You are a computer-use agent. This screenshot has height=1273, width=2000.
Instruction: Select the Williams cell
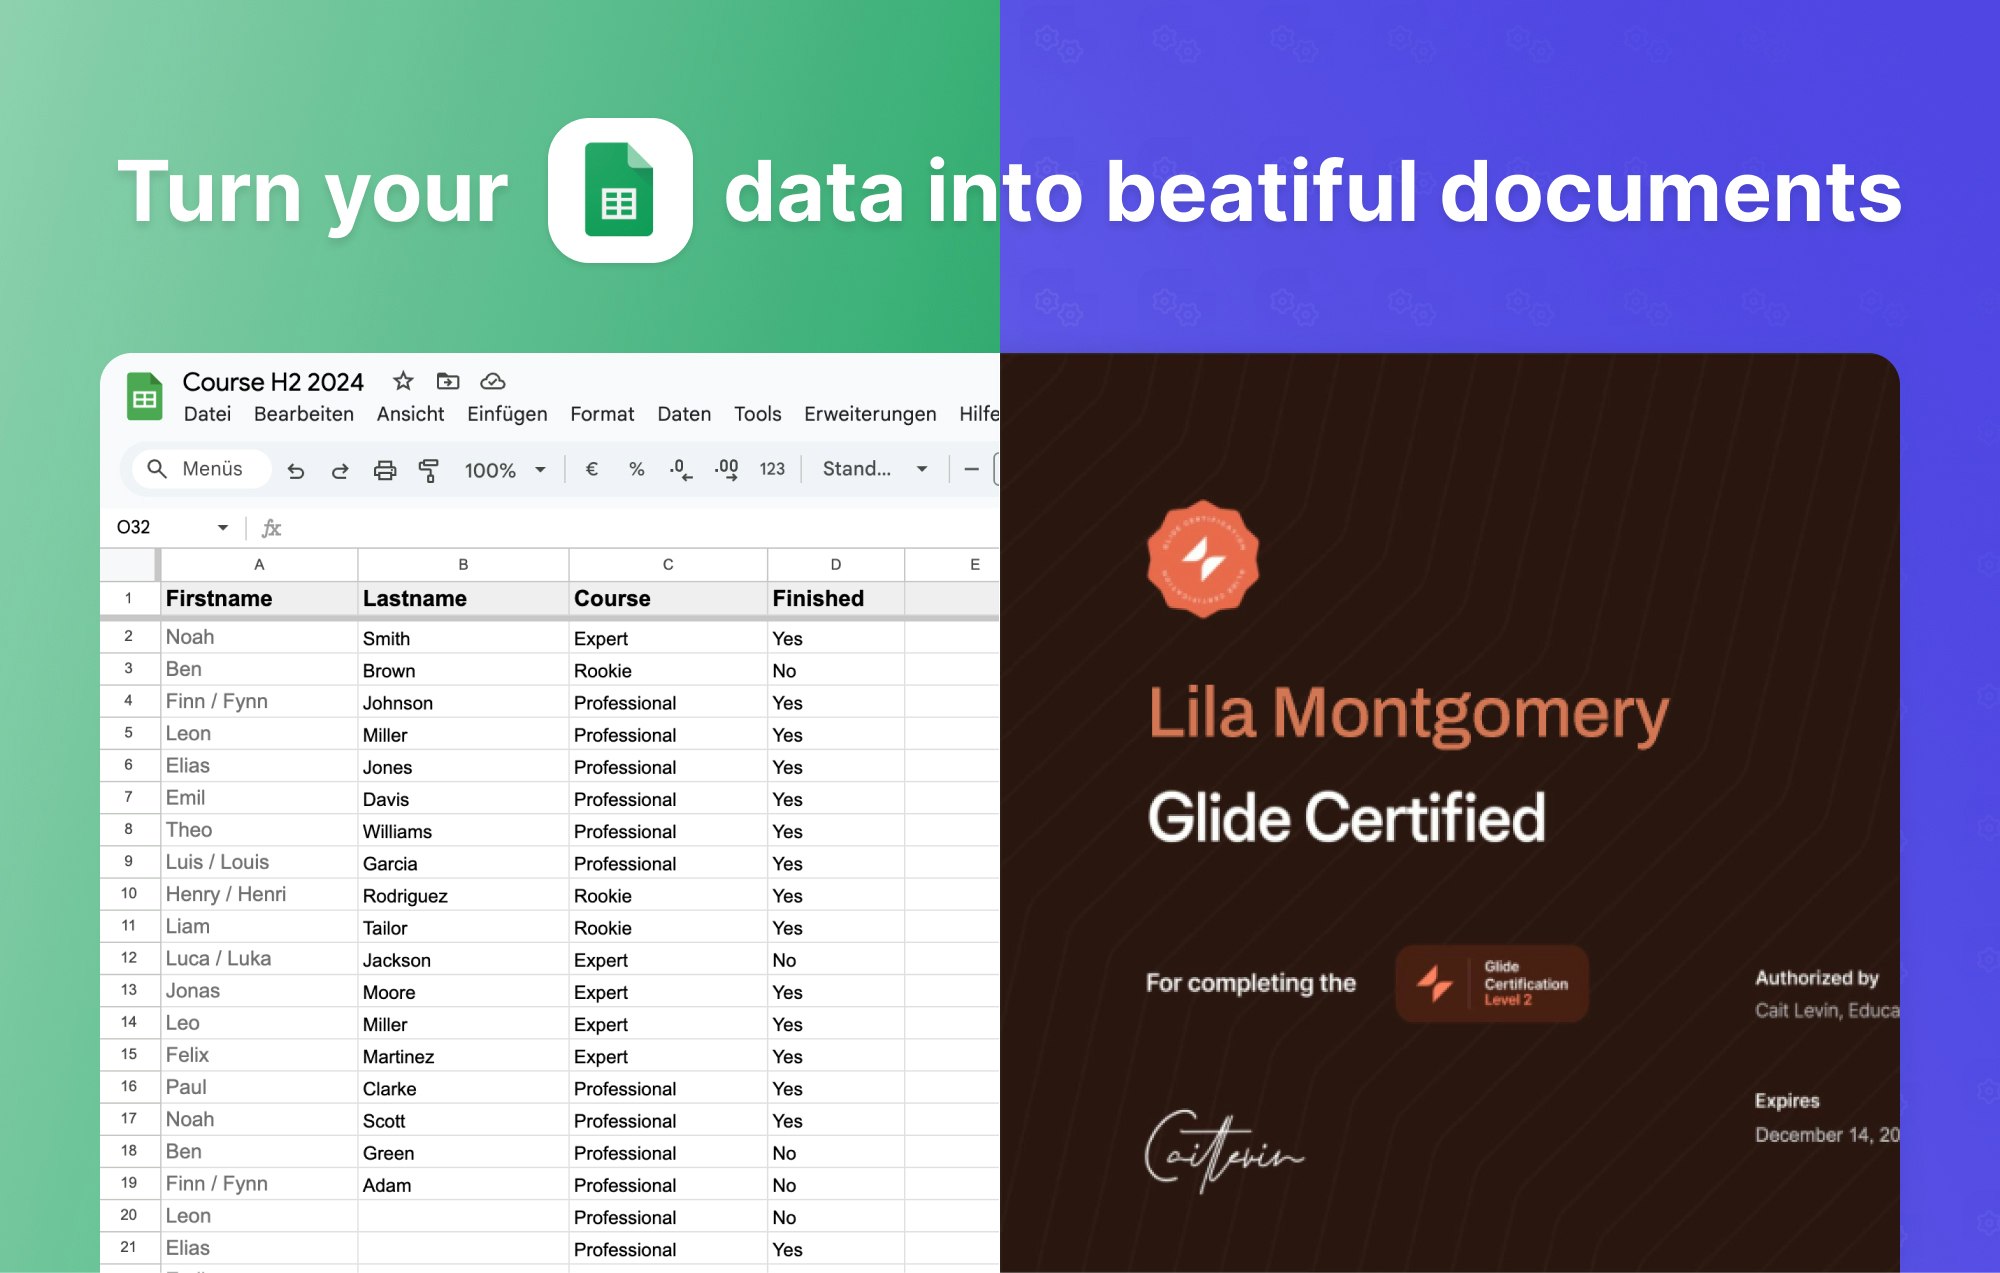tap(463, 831)
